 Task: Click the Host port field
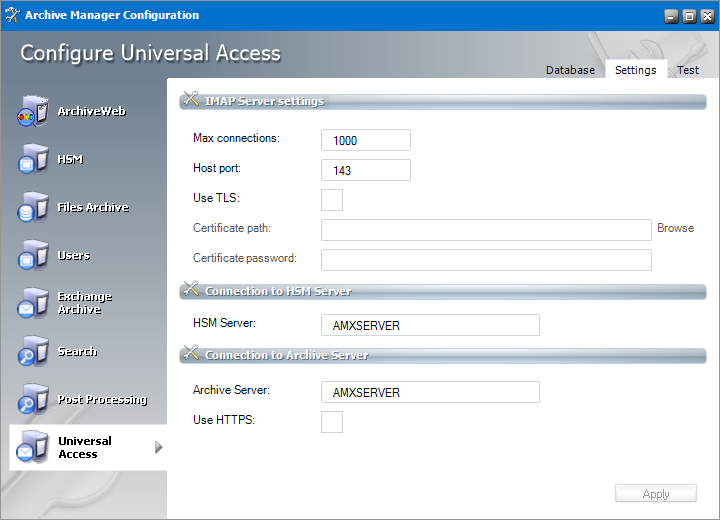point(366,171)
